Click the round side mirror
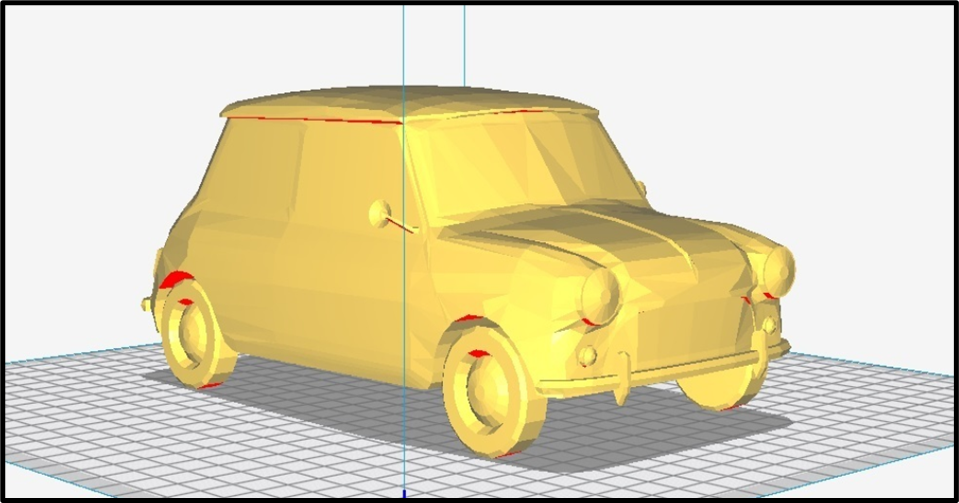This screenshot has width=959, height=503. click(380, 212)
